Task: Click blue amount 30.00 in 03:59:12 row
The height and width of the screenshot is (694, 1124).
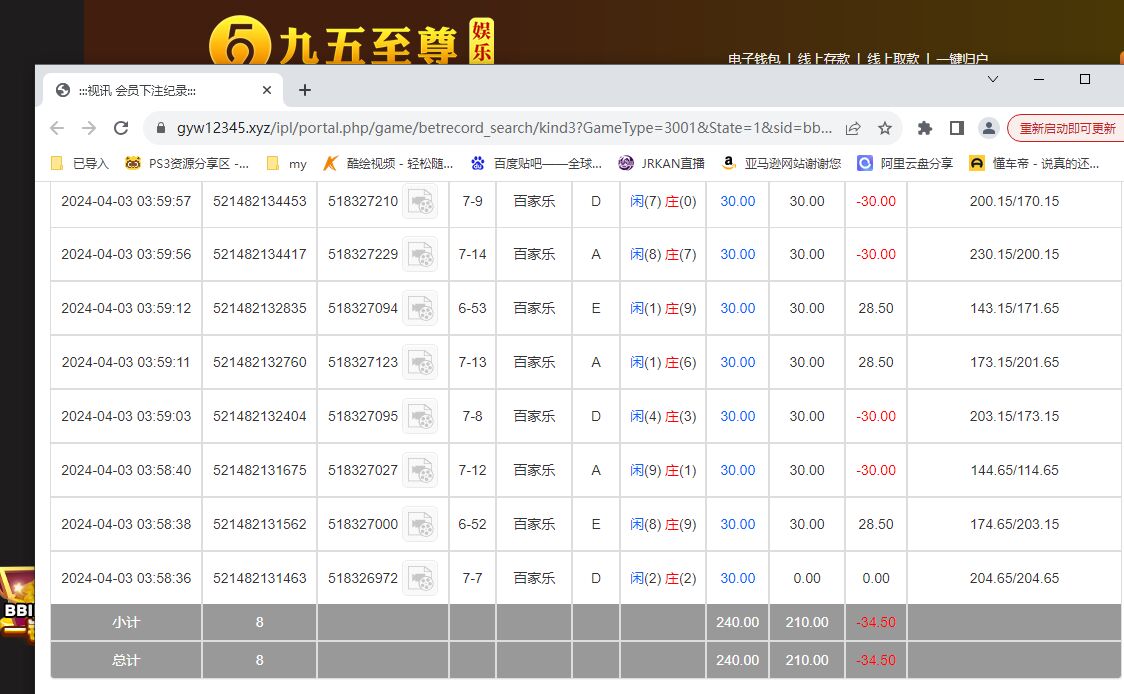Action: coord(738,308)
